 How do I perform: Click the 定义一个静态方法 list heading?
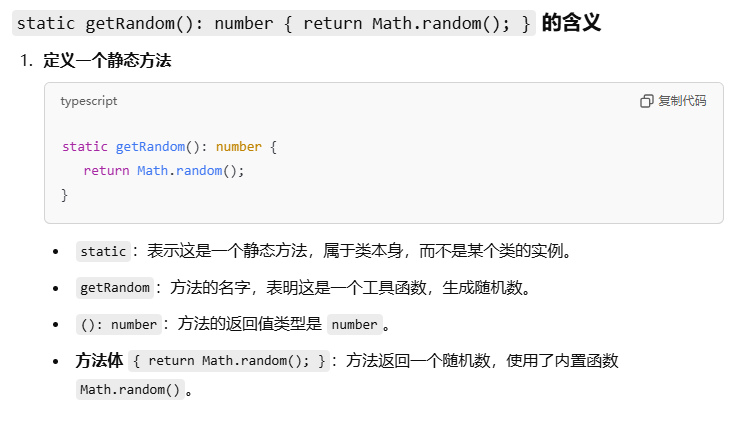107,60
